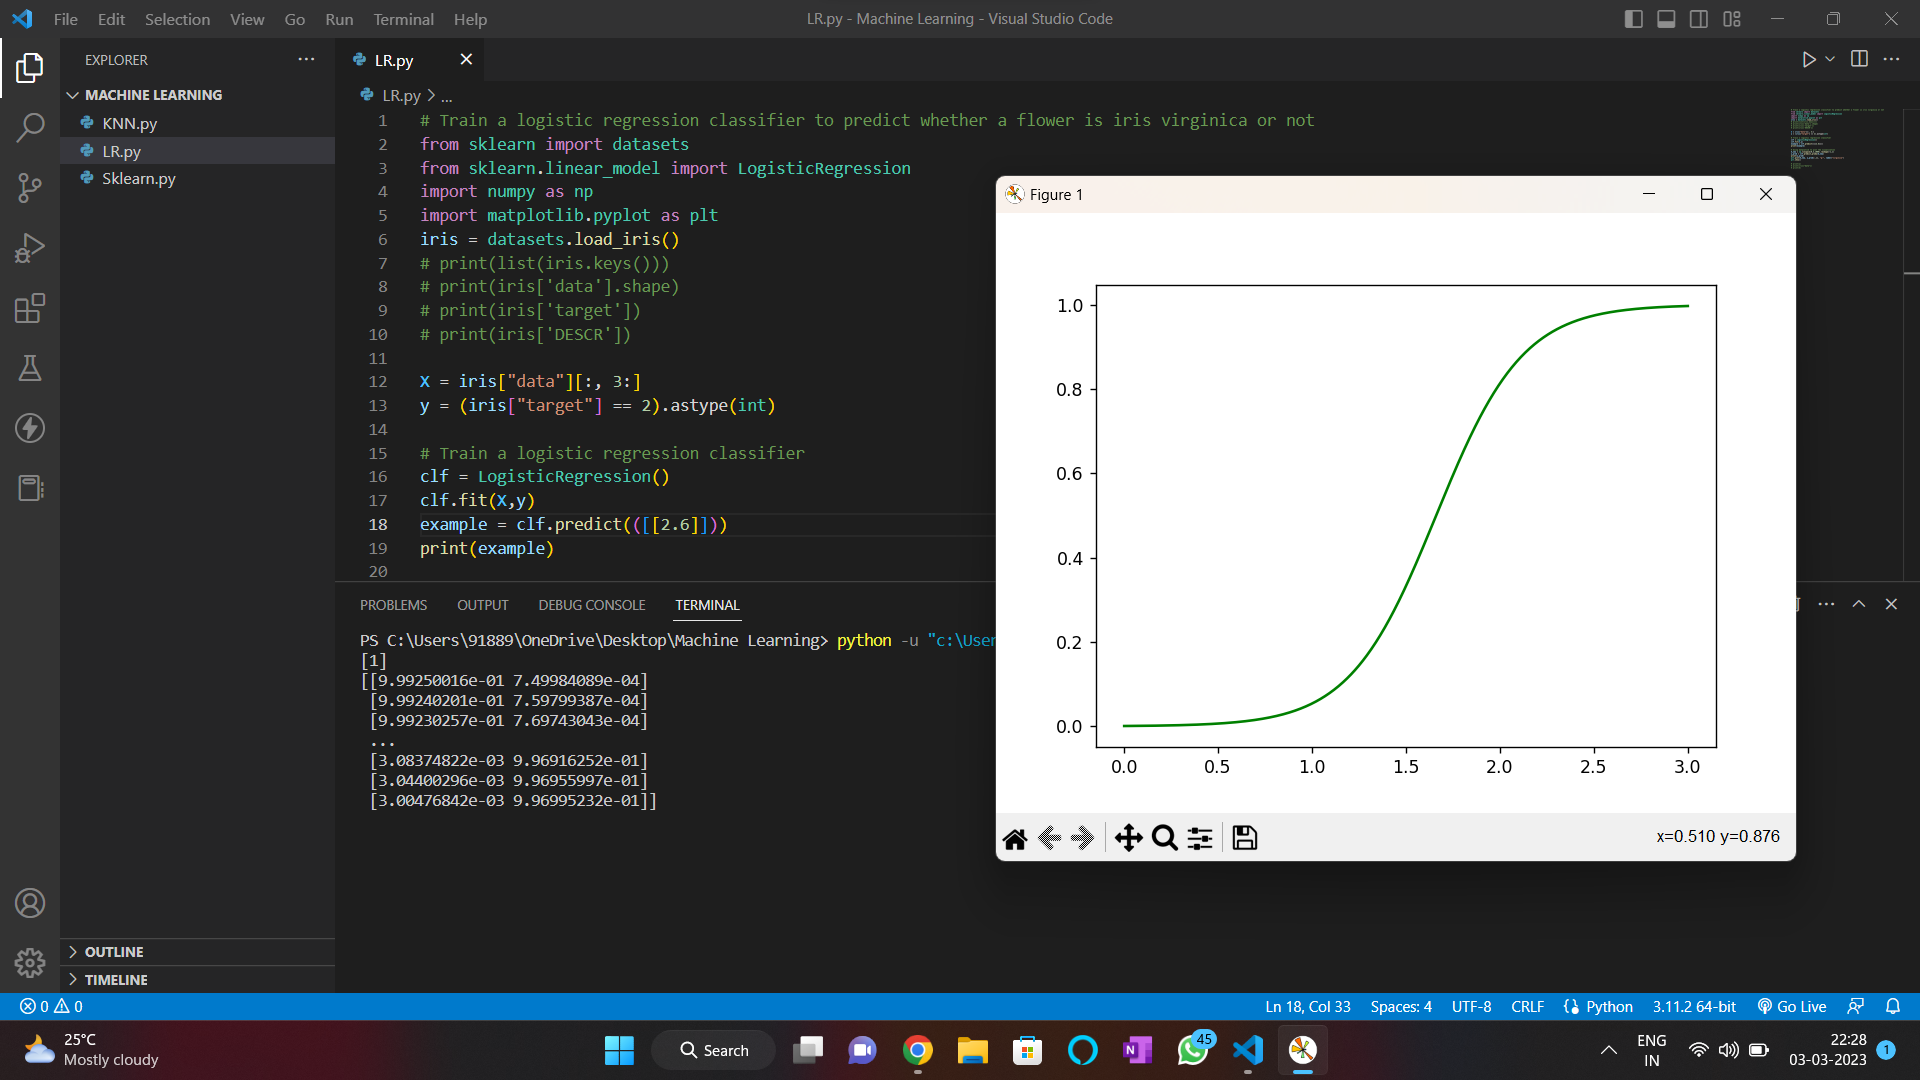Open the Terminal menu
Screen dimensions: 1920x1080
point(403,19)
